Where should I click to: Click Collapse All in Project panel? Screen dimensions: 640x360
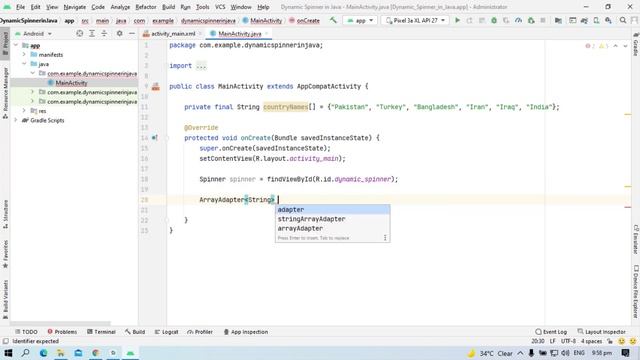104,33
